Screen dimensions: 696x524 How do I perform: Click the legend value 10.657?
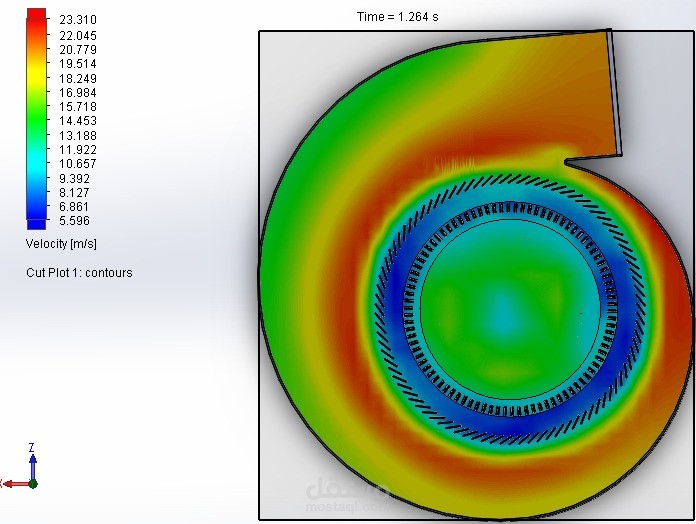click(x=78, y=164)
